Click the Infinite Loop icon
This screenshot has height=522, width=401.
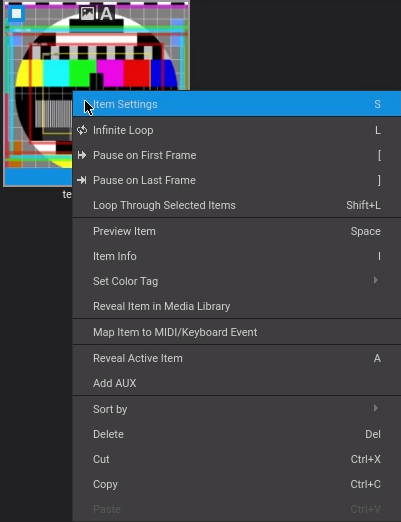coord(82,130)
